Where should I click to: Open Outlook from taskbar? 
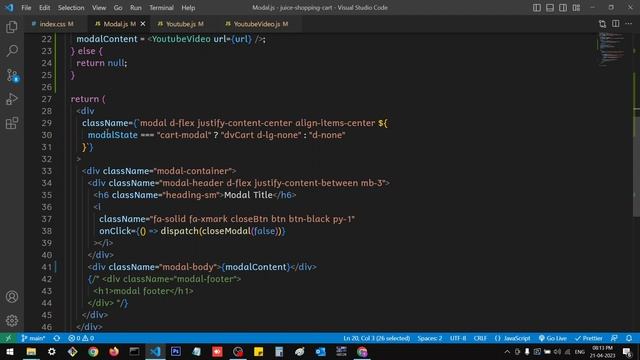(x=320, y=352)
